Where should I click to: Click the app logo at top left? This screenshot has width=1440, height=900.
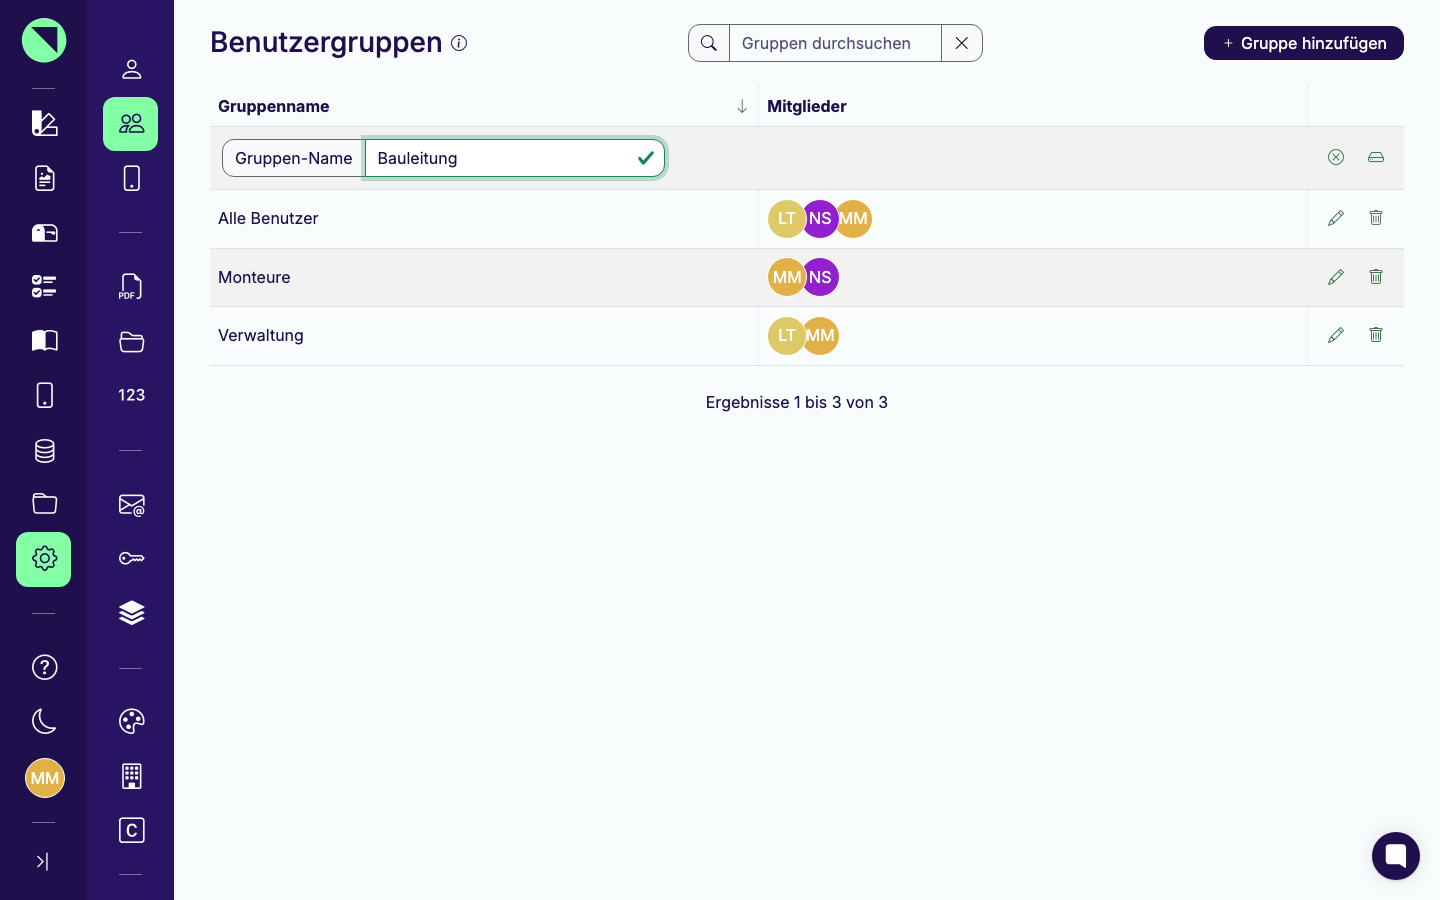point(44,40)
